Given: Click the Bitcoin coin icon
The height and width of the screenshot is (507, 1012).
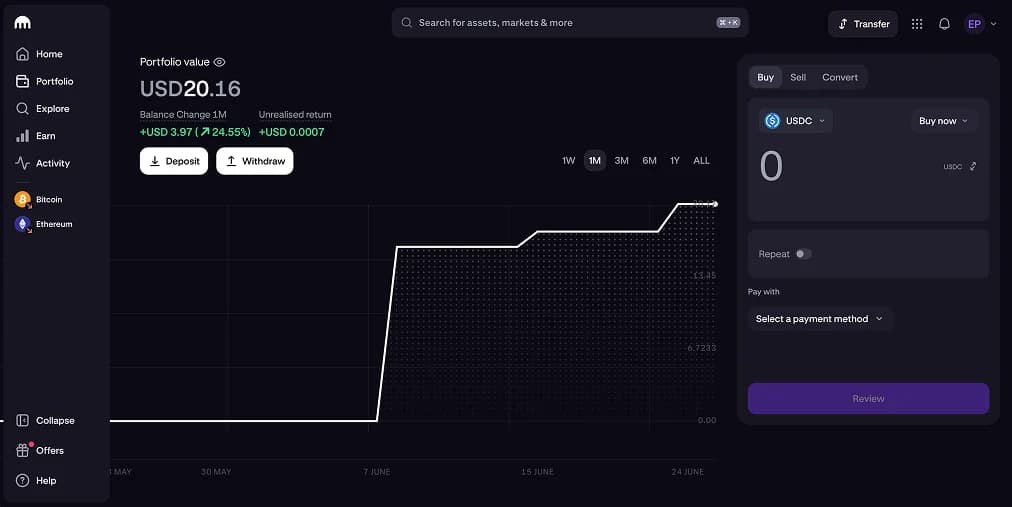Looking at the screenshot, I should [x=23, y=199].
